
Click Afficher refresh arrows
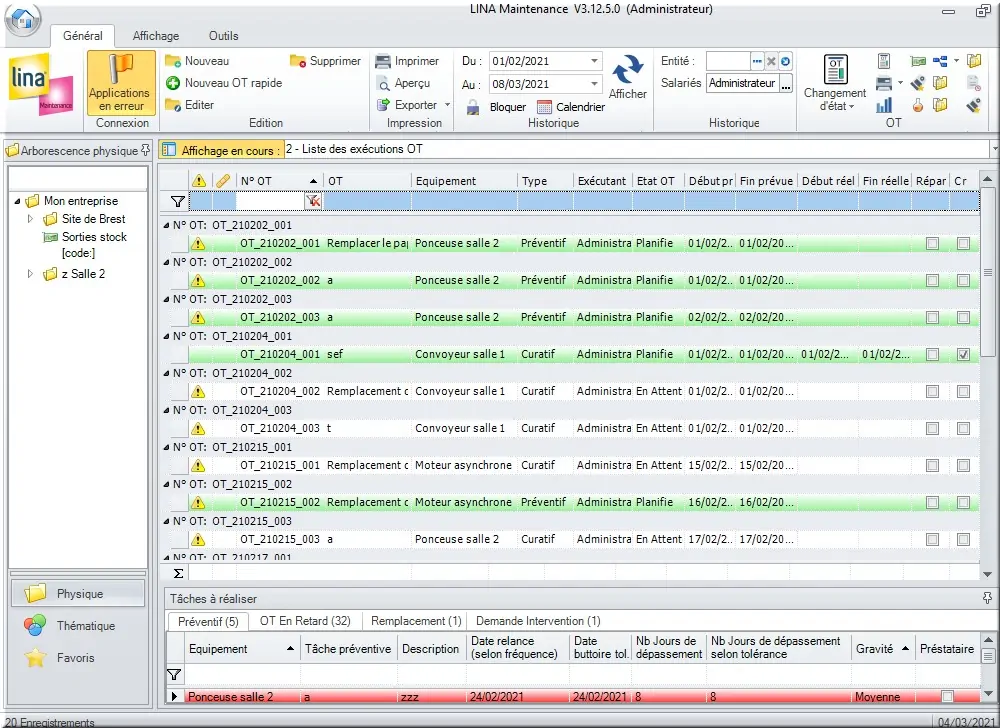[x=628, y=69]
